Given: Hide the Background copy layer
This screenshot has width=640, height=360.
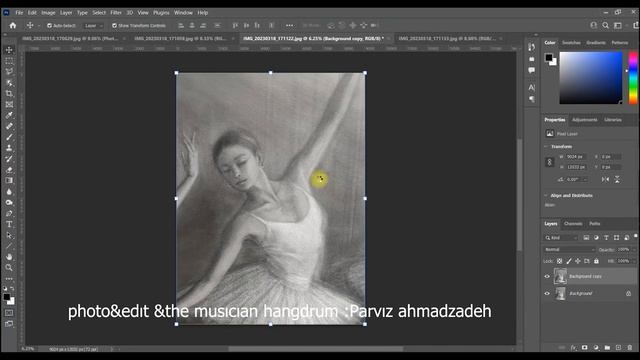Looking at the screenshot, I should pos(547,276).
